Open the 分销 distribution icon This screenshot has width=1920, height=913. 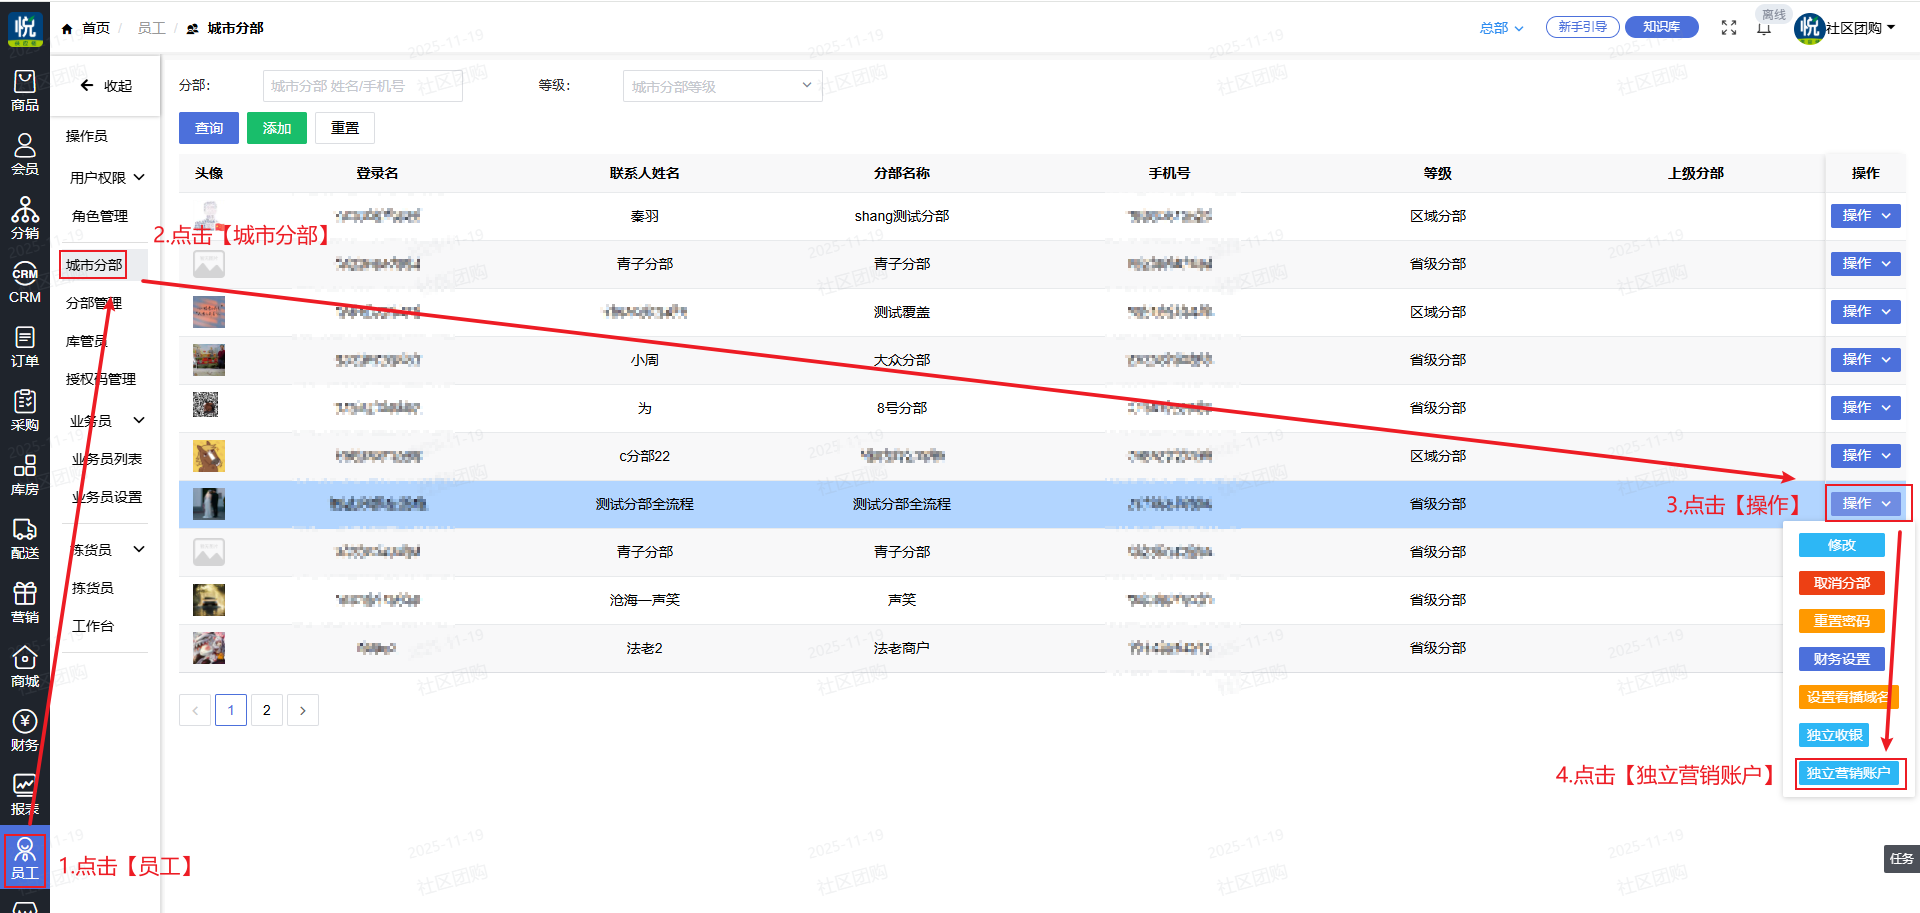coord(24,218)
